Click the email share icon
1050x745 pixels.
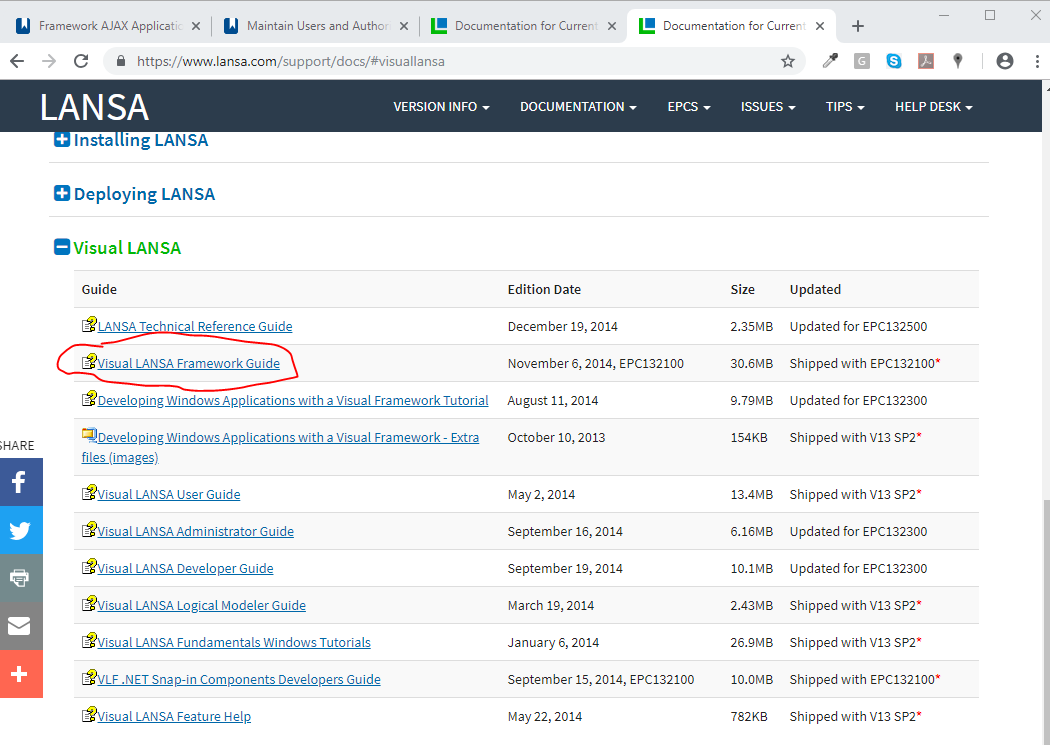19,626
